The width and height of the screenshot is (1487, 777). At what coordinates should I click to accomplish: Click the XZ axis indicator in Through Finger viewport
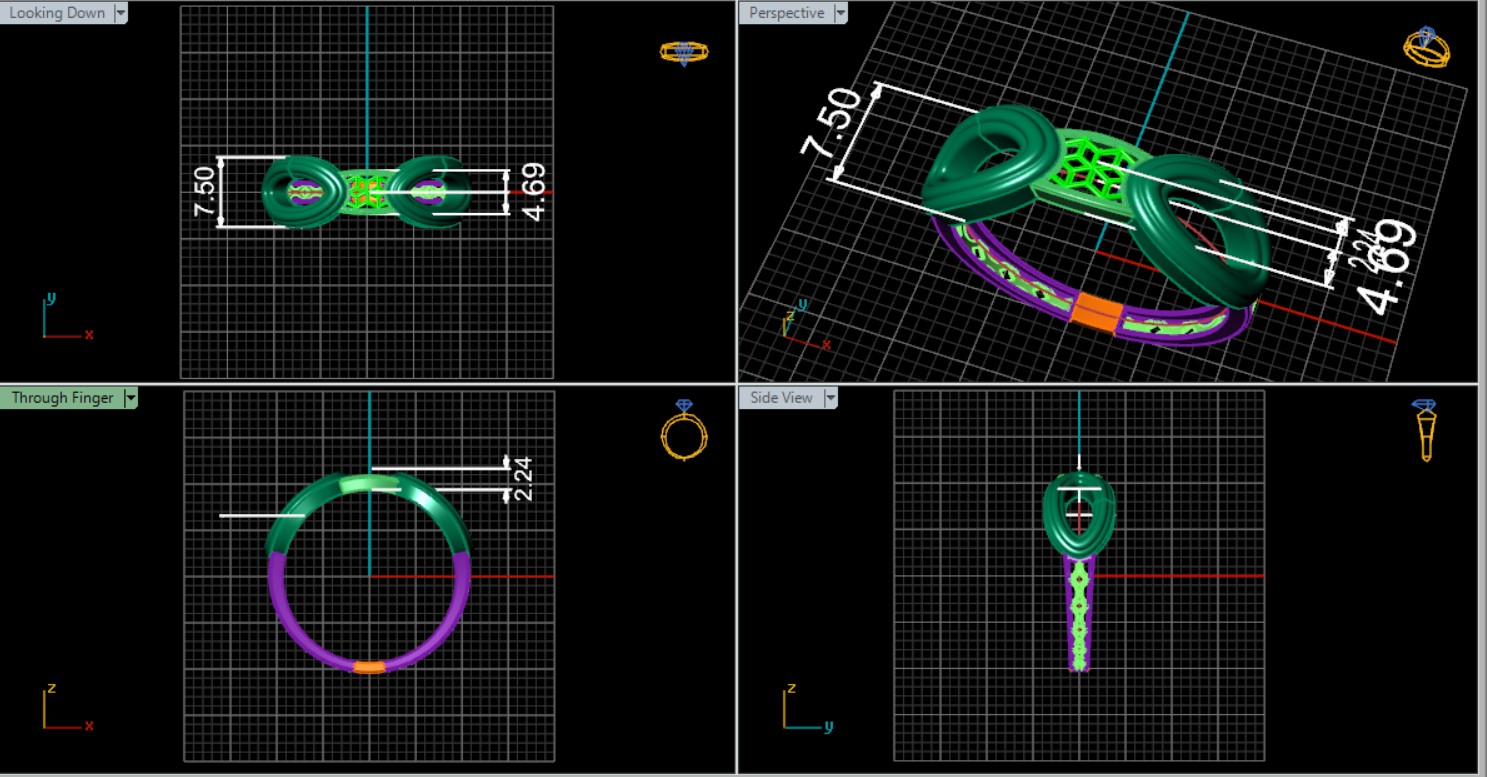click(x=62, y=708)
